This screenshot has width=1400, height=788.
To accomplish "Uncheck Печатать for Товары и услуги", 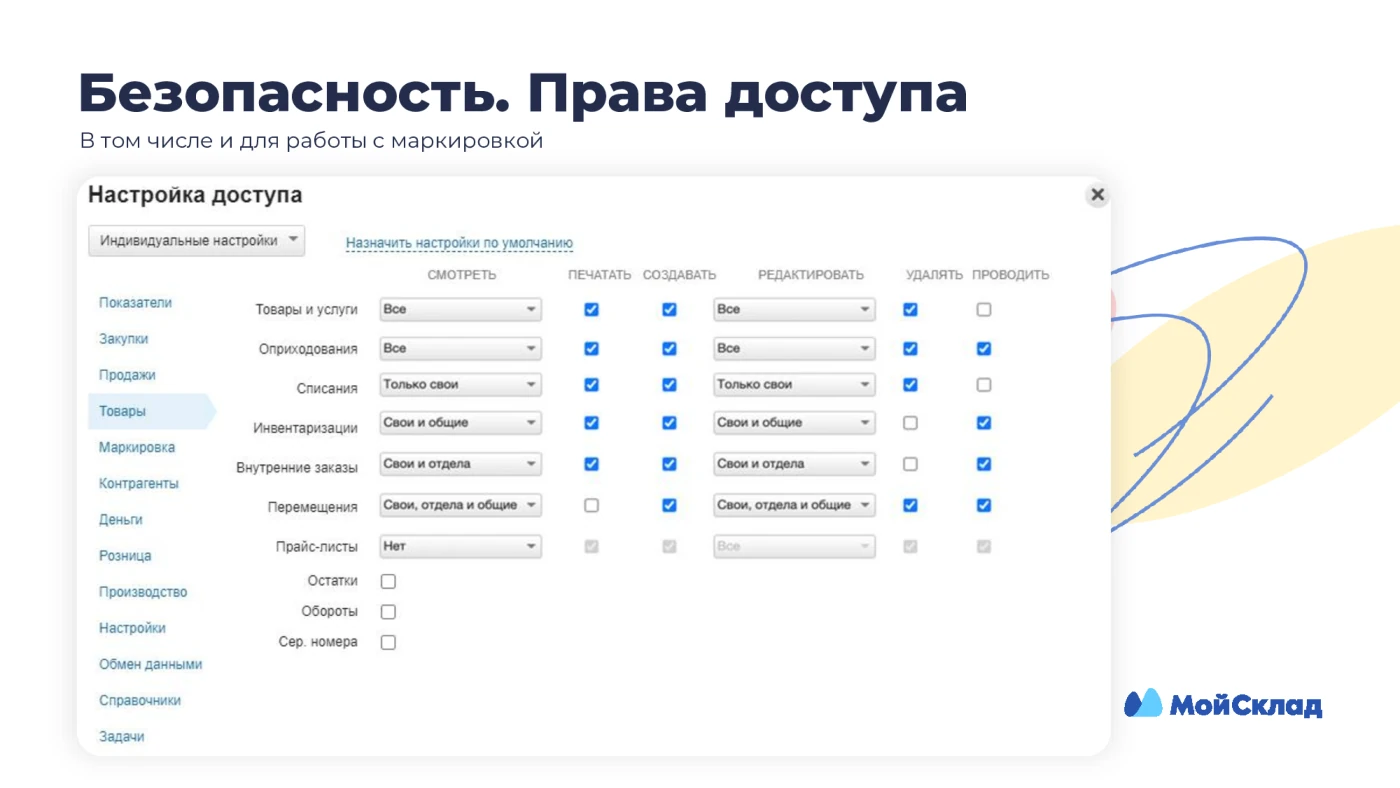I will [591, 310].
